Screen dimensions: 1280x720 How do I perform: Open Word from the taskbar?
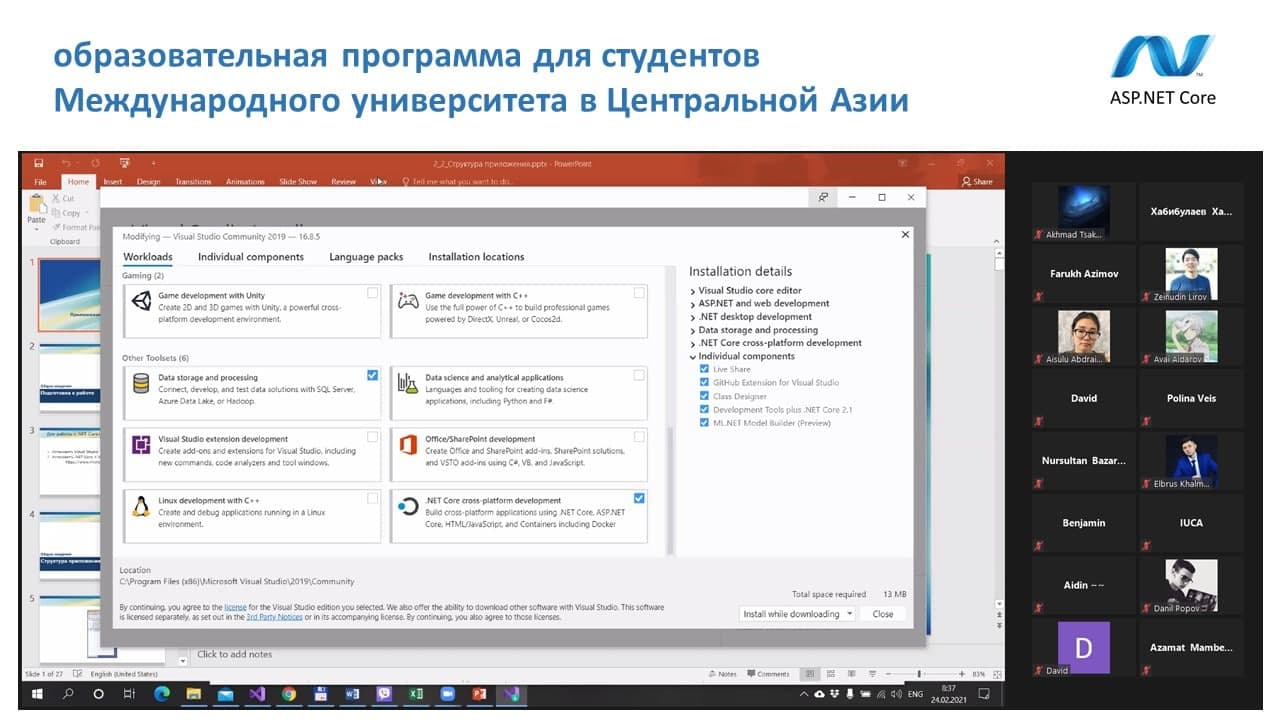coord(352,693)
